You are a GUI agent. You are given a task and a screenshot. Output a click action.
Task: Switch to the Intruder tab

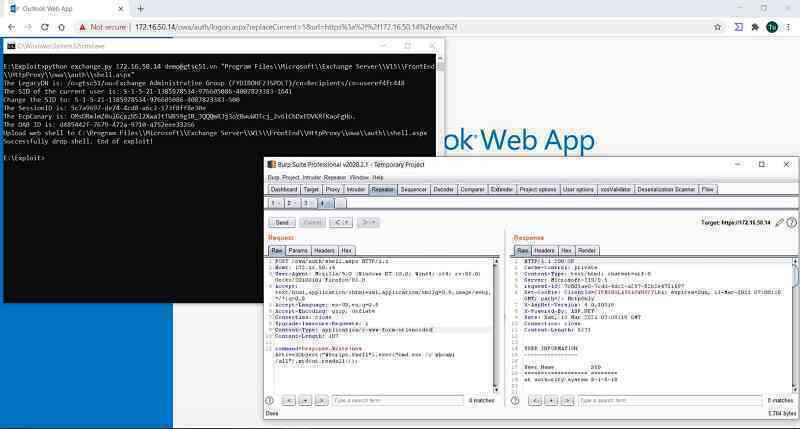click(x=356, y=189)
